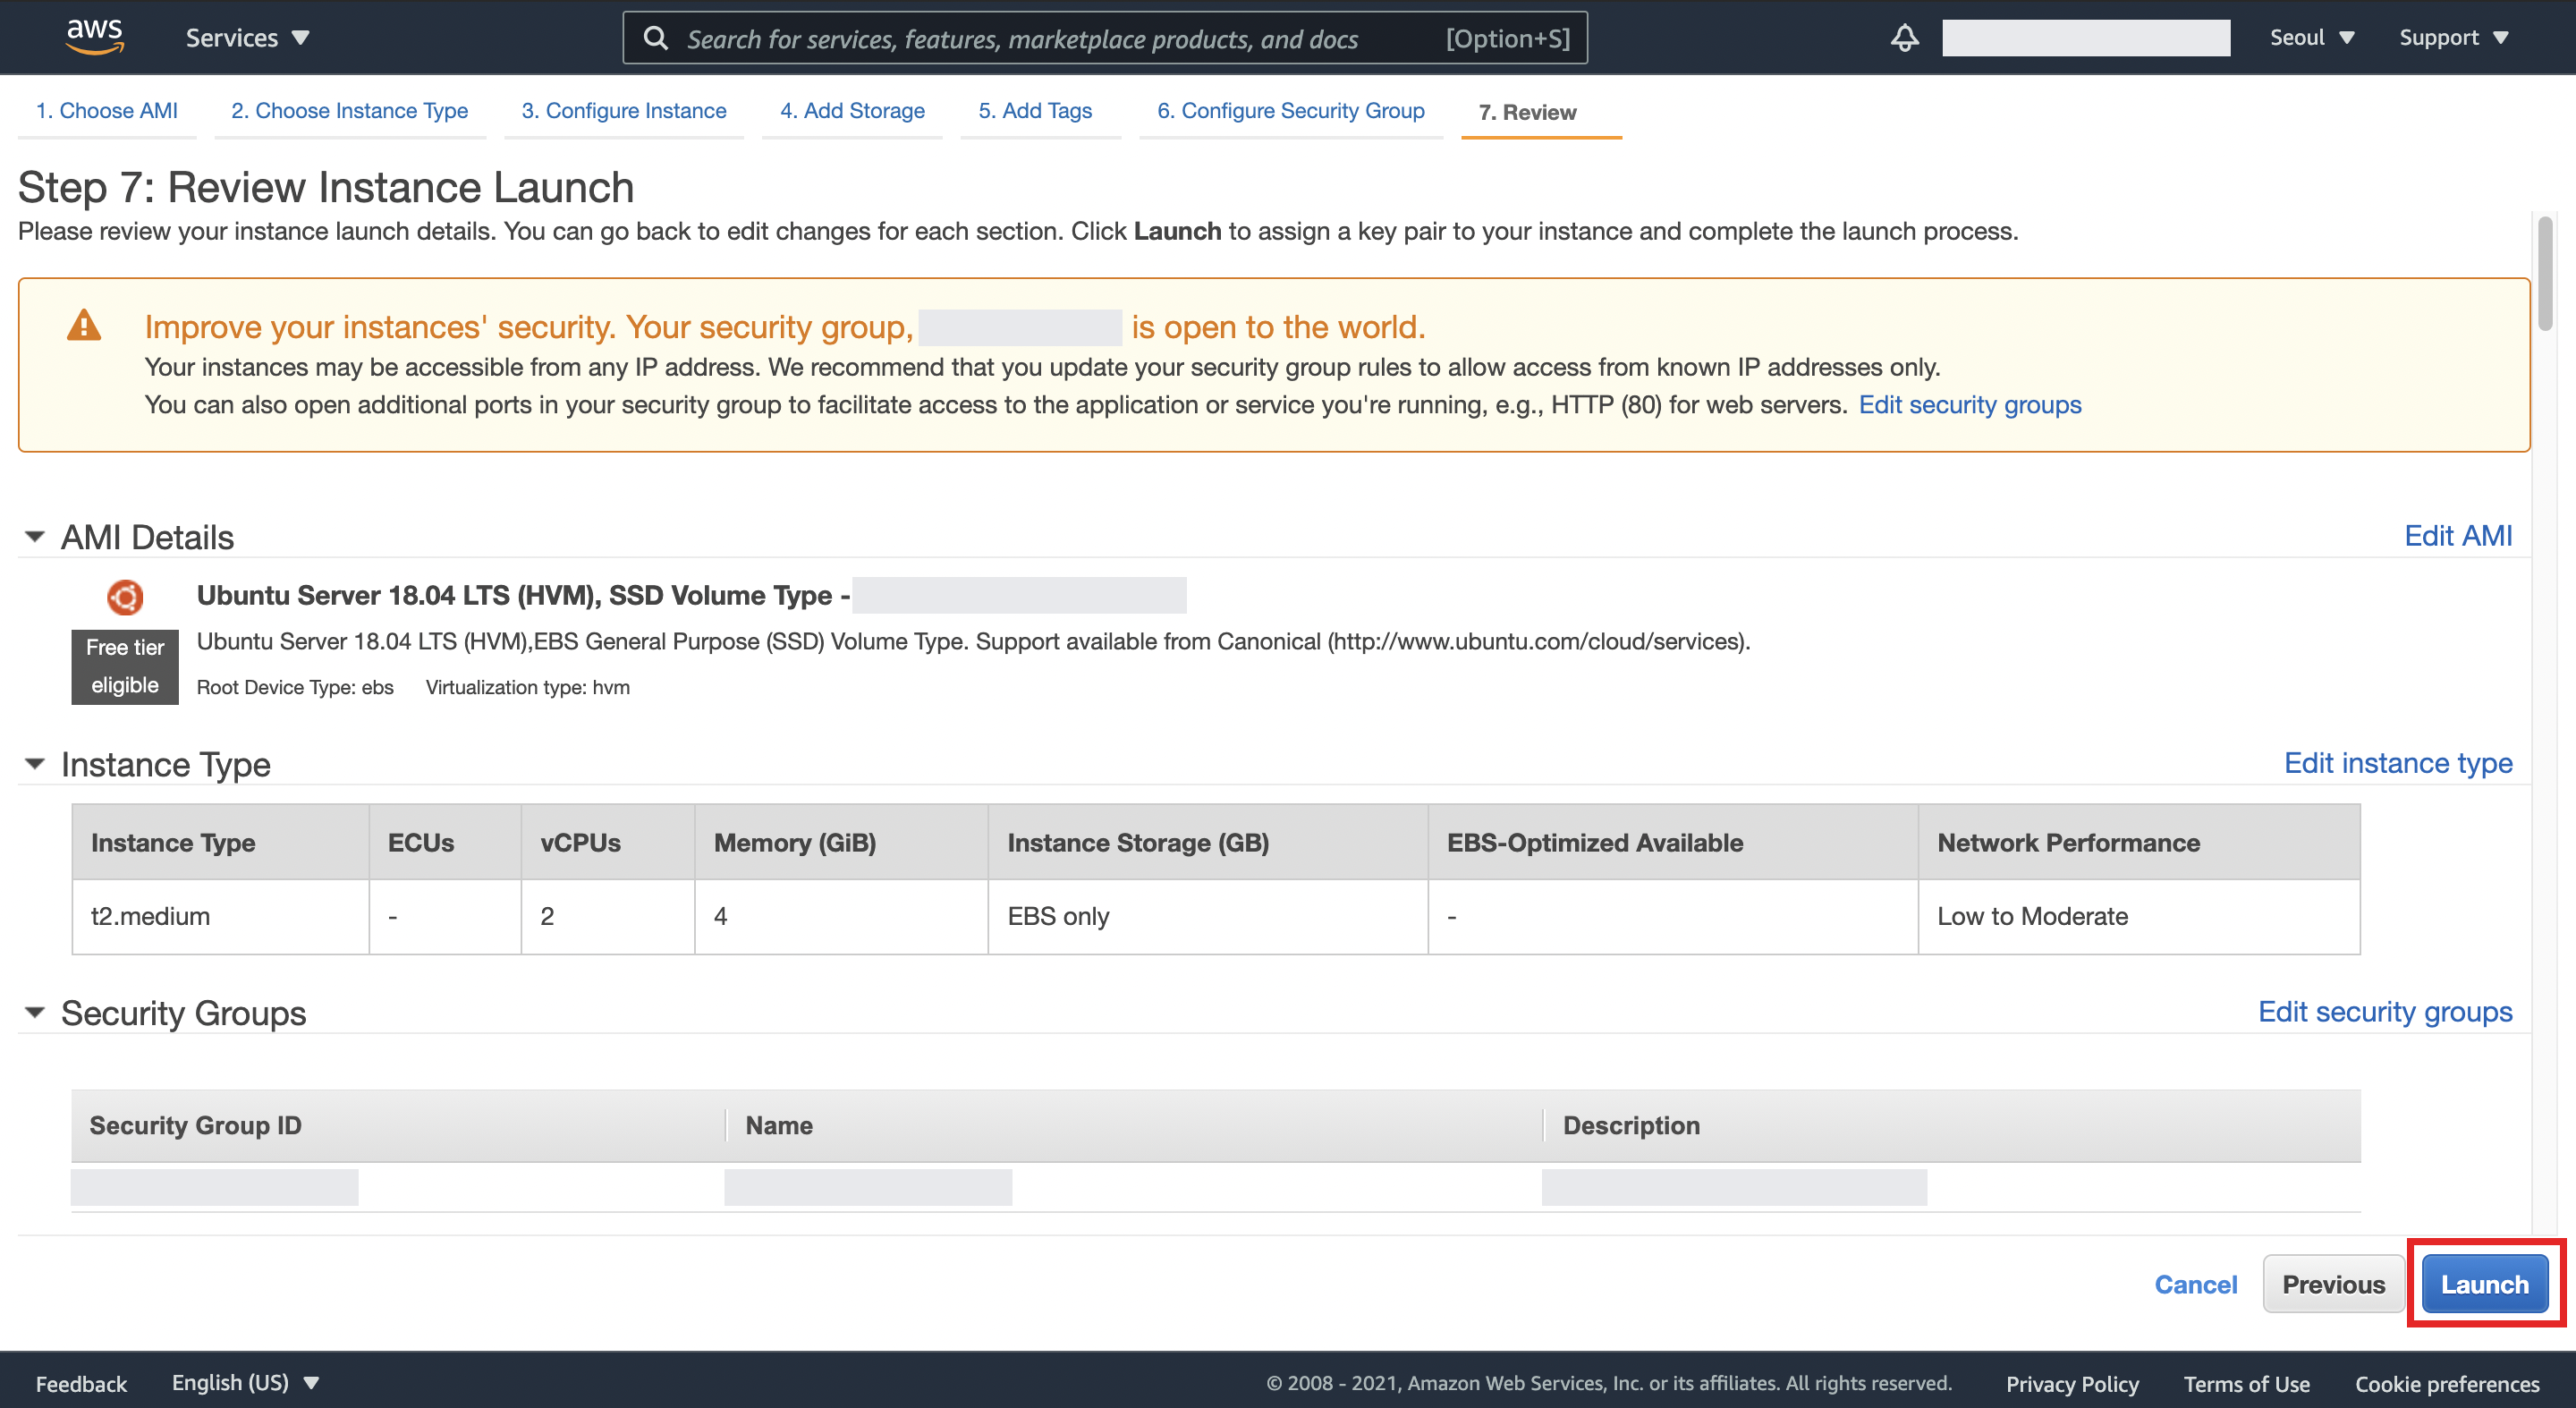2576x1408 pixels.
Task: Click the search magnifier icon
Action: [x=655, y=38]
